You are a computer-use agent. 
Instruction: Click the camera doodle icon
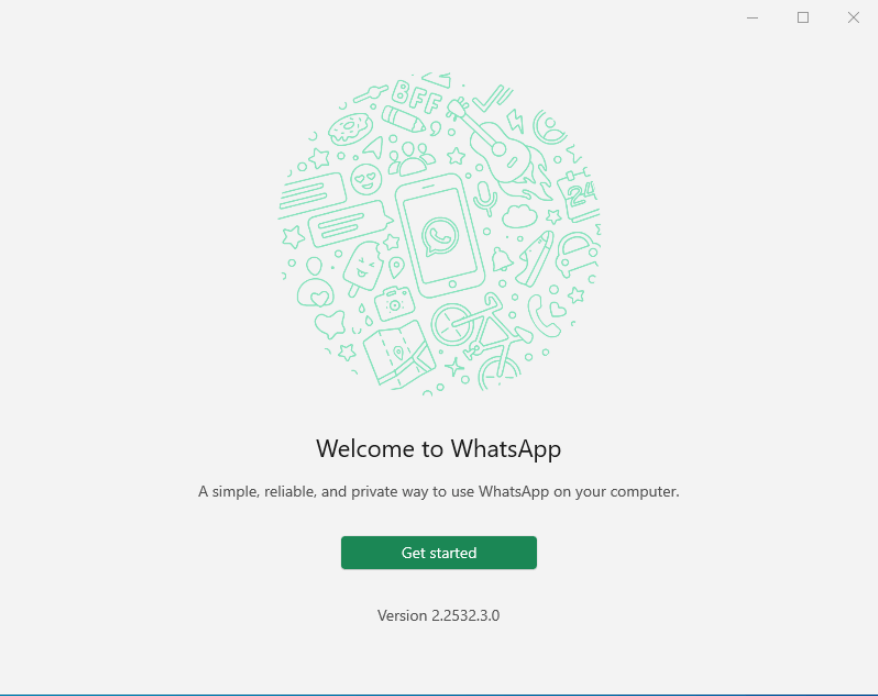(394, 303)
